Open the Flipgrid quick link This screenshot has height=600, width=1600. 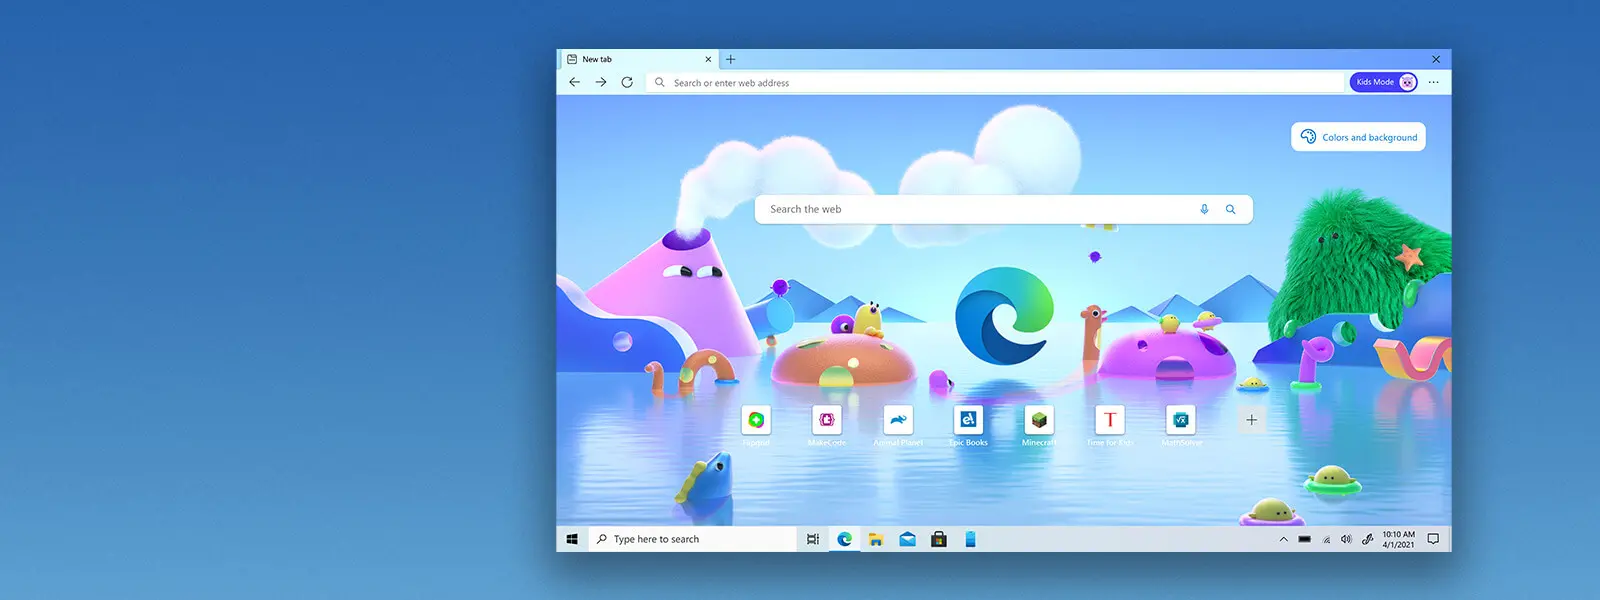tap(756, 420)
